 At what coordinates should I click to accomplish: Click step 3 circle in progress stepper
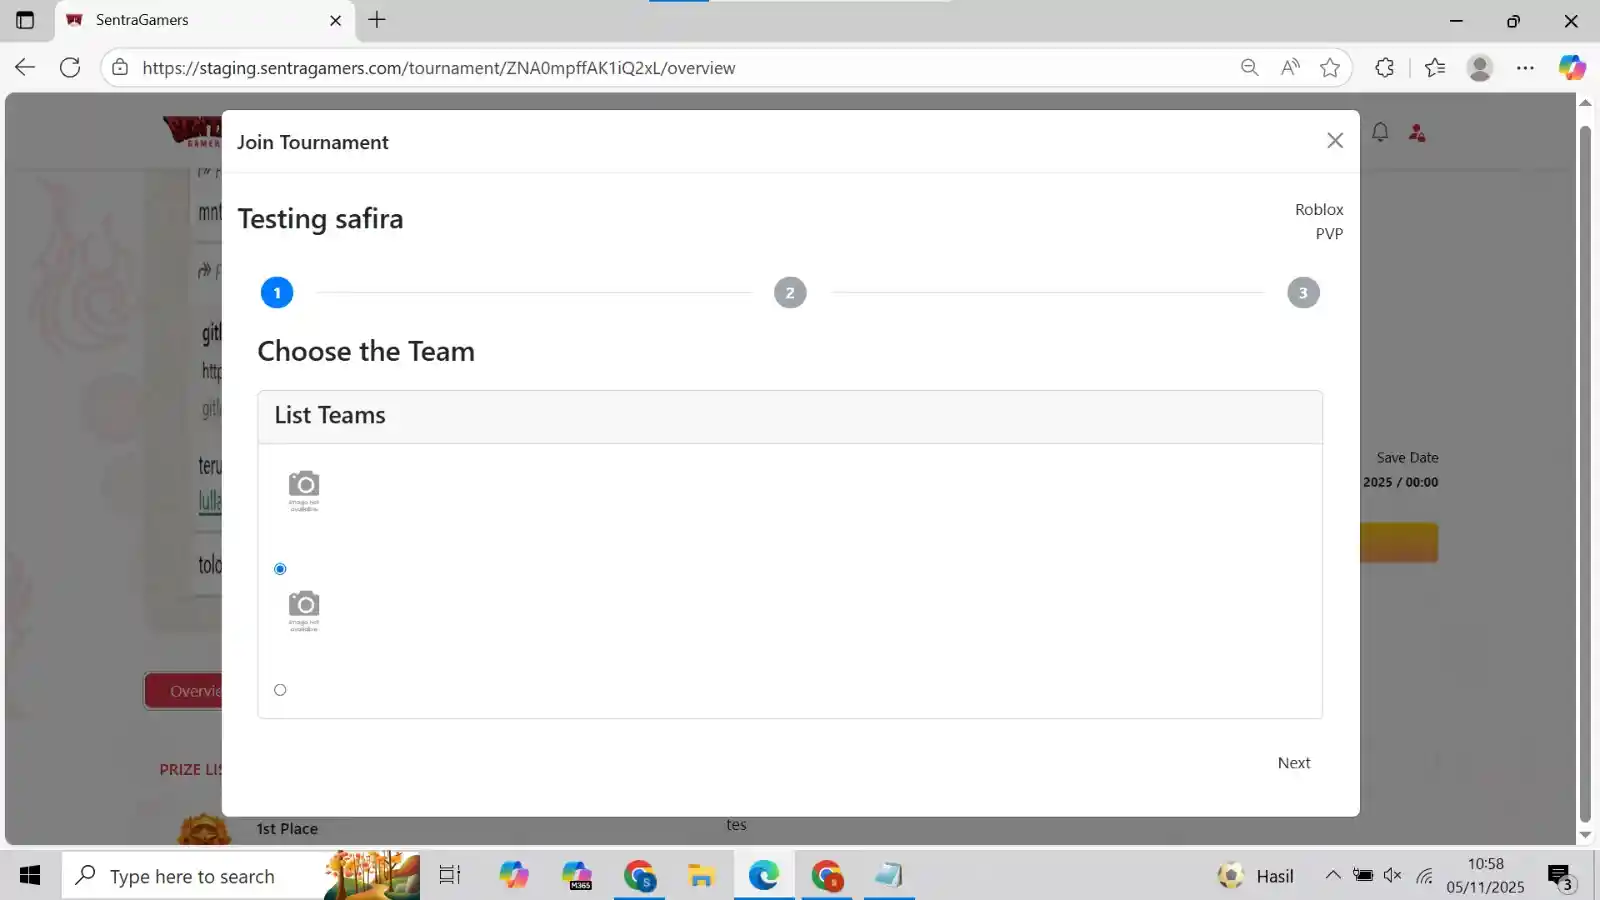click(x=1302, y=293)
